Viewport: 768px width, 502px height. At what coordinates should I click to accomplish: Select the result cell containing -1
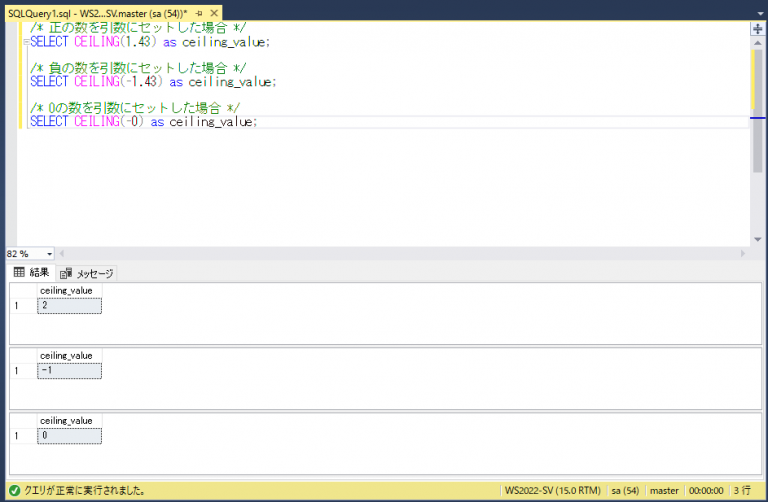[x=70, y=371]
